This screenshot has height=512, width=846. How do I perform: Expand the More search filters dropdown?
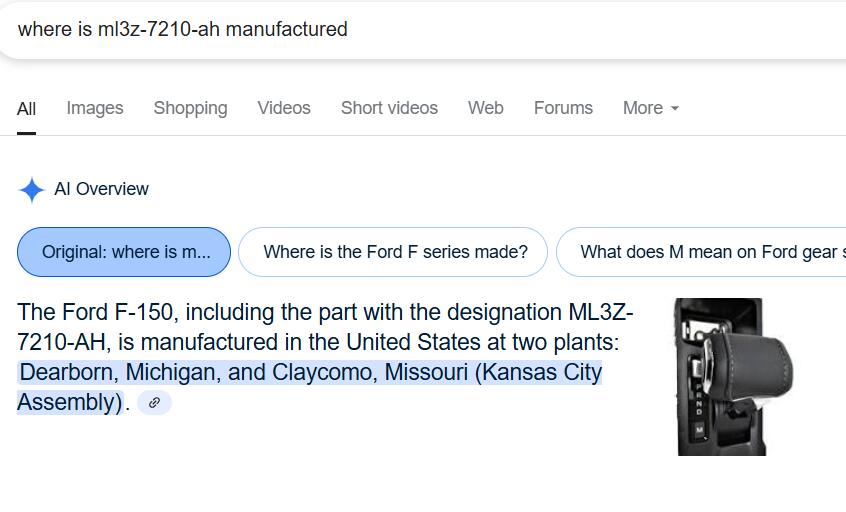click(651, 108)
